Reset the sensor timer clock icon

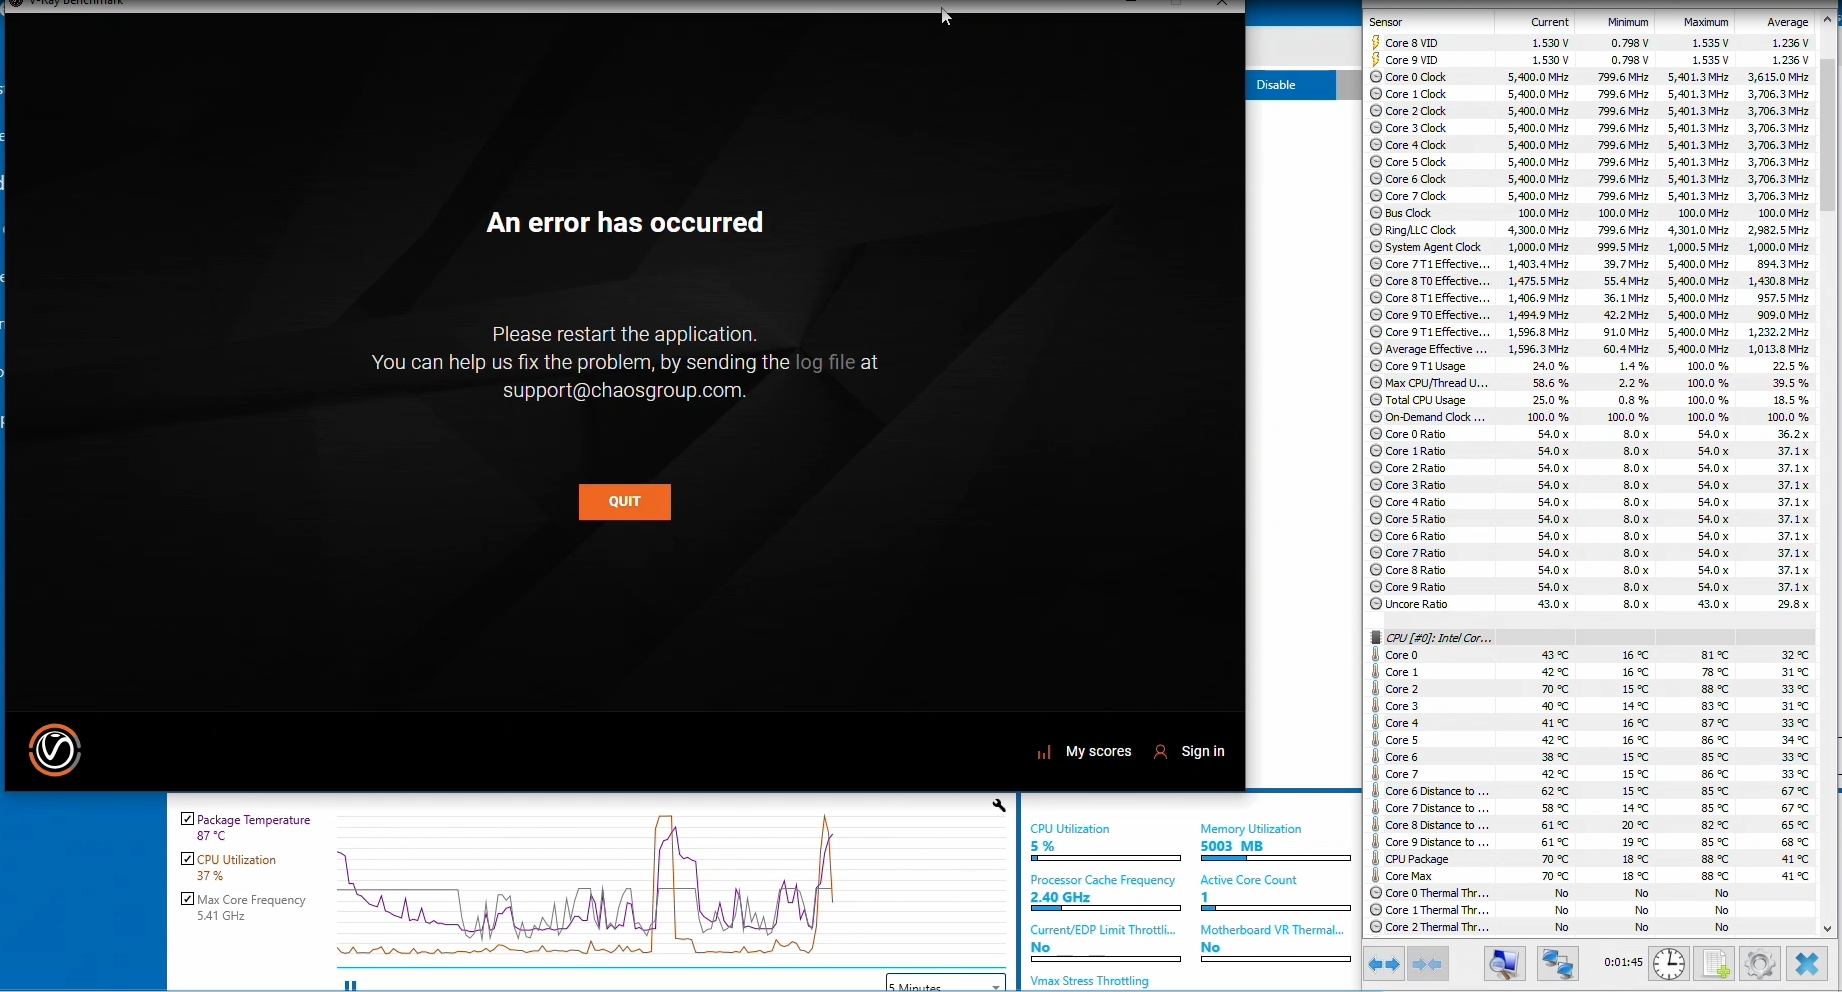click(1668, 965)
